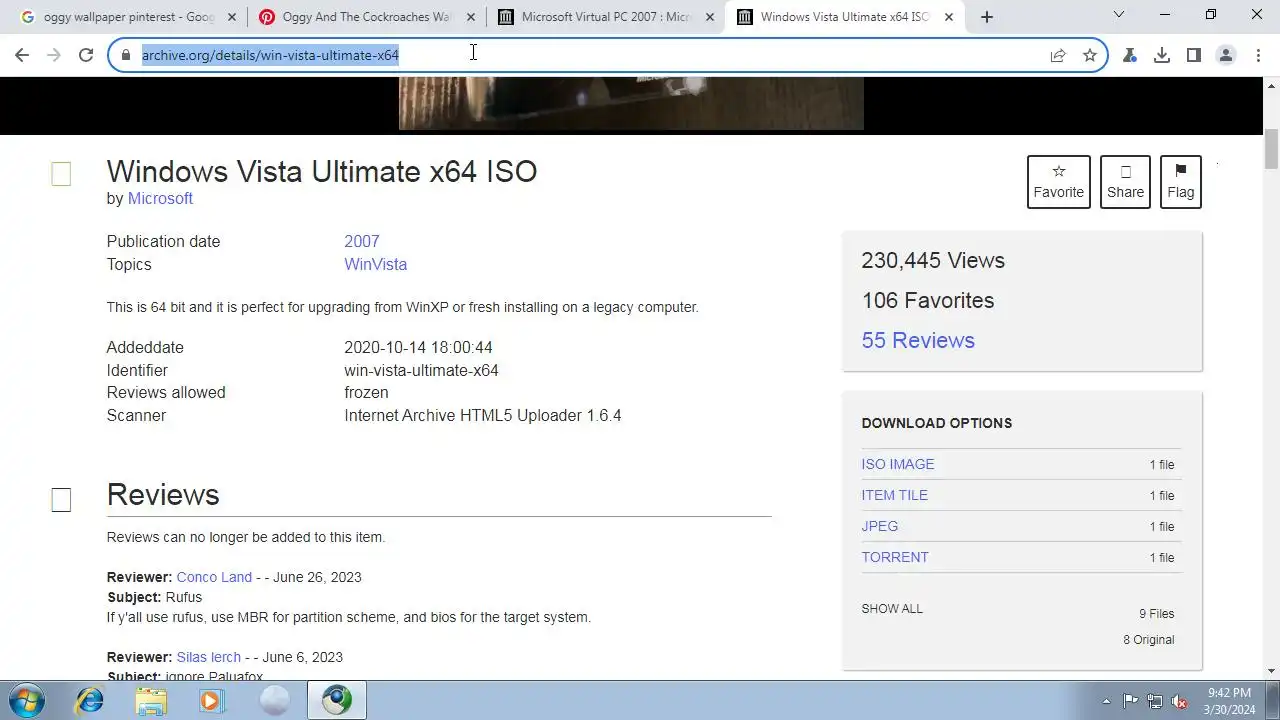Show hidden system tray icons
The height and width of the screenshot is (720, 1280).
pyautogui.click(x=1106, y=701)
